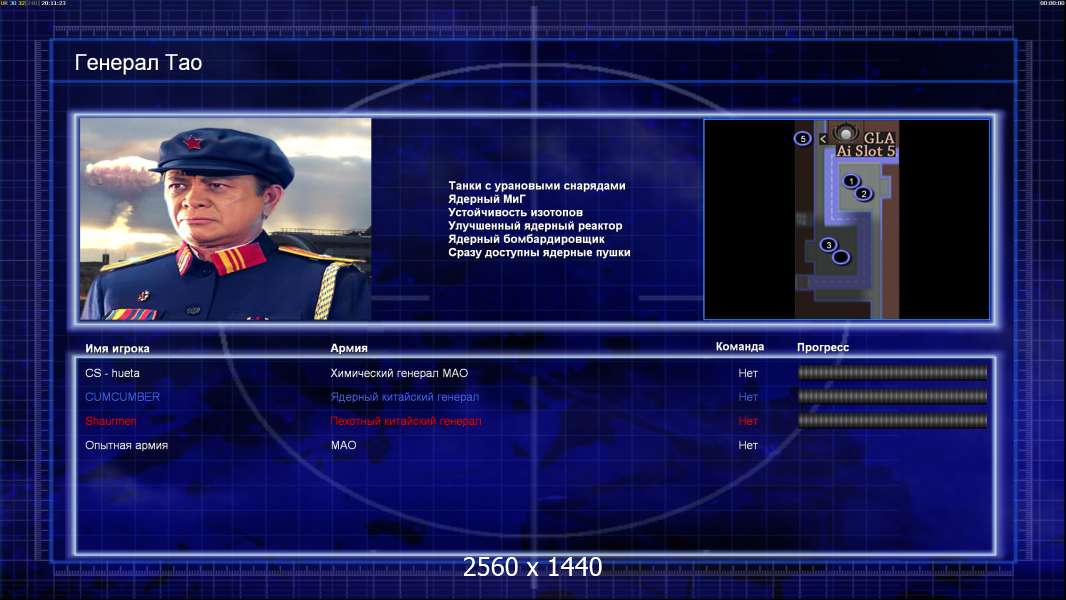This screenshot has width=1066, height=600.
Task: Click the Армия column header
Action: (349, 348)
